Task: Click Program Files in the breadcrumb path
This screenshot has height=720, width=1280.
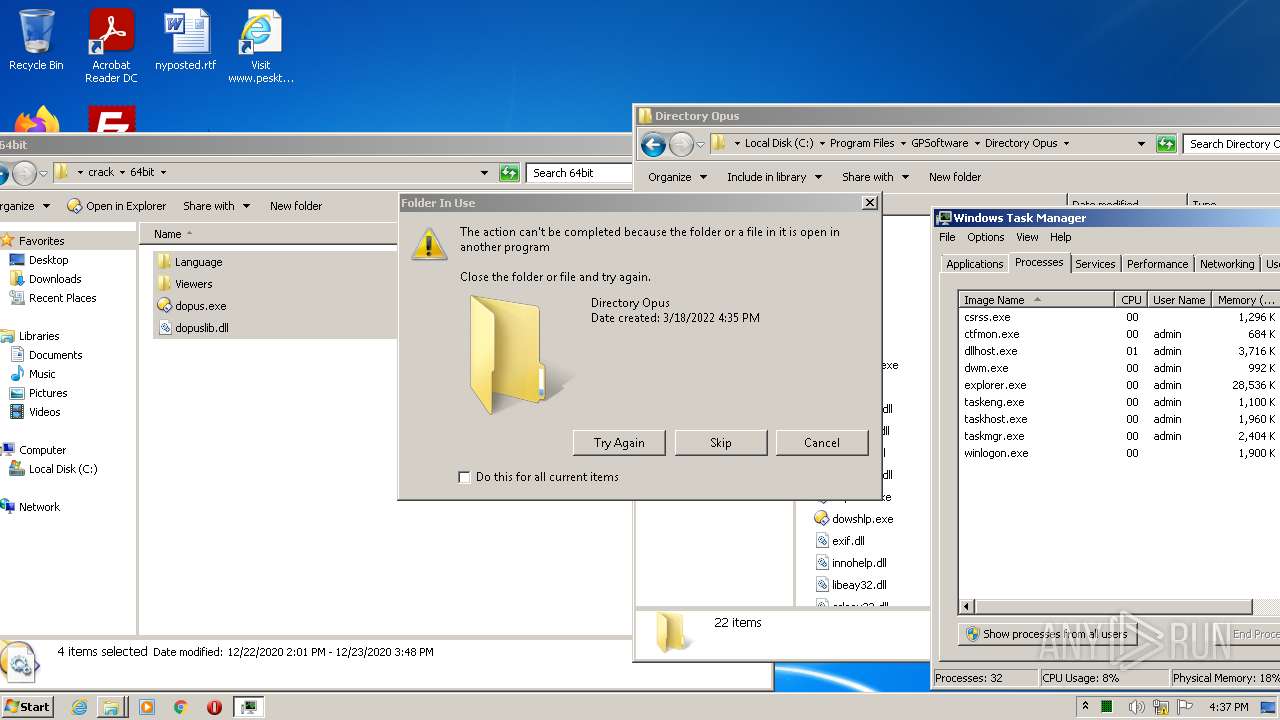Action: [862, 143]
